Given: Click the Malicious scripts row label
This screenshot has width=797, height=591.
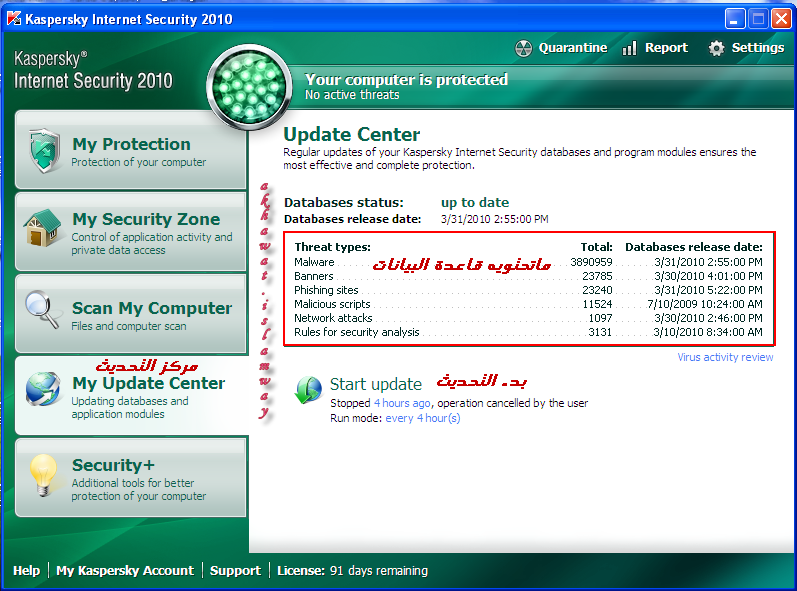Looking at the screenshot, I should tap(332, 304).
